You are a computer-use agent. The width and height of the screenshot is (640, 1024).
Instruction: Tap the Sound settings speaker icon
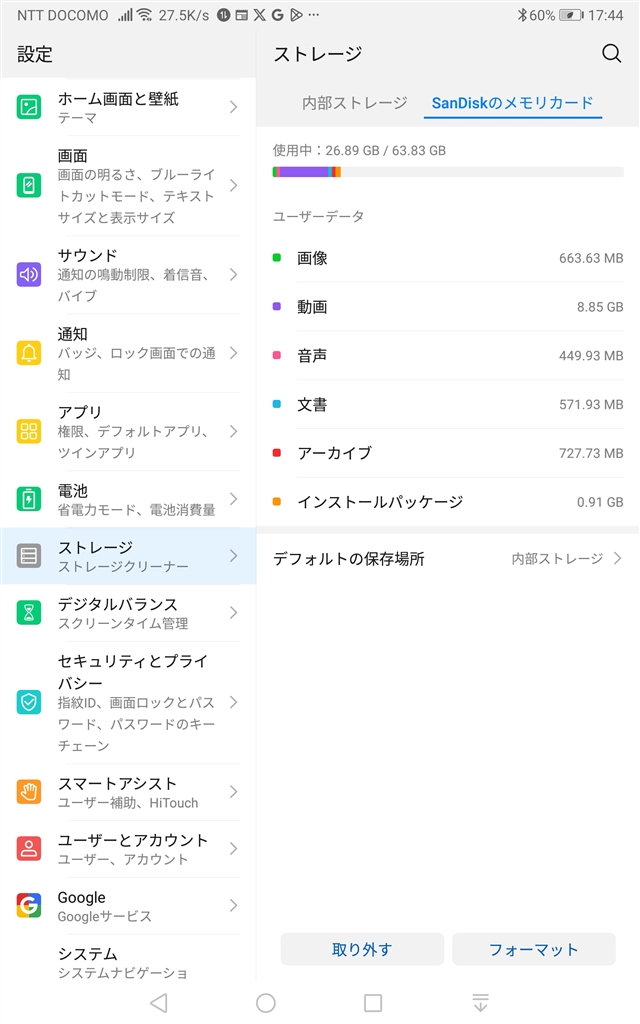pos(29,274)
